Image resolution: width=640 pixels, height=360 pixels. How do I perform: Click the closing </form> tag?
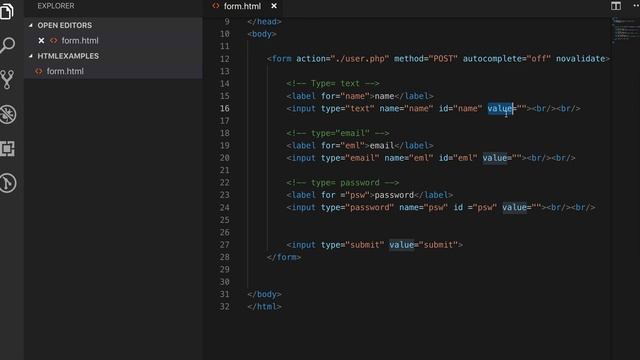(284, 257)
